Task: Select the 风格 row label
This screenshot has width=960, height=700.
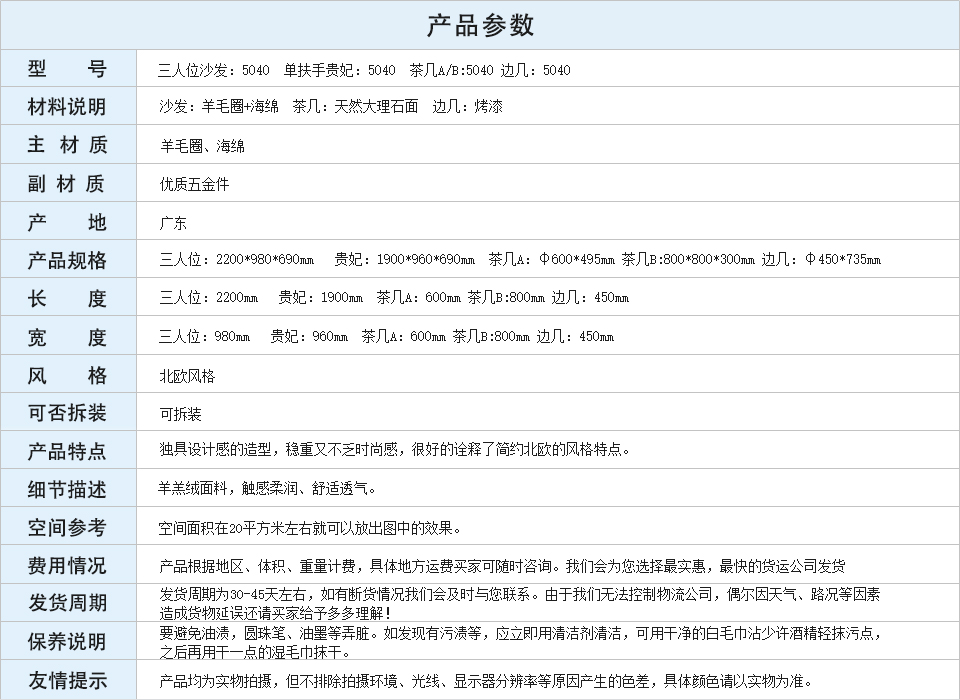Action: [x=67, y=375]
